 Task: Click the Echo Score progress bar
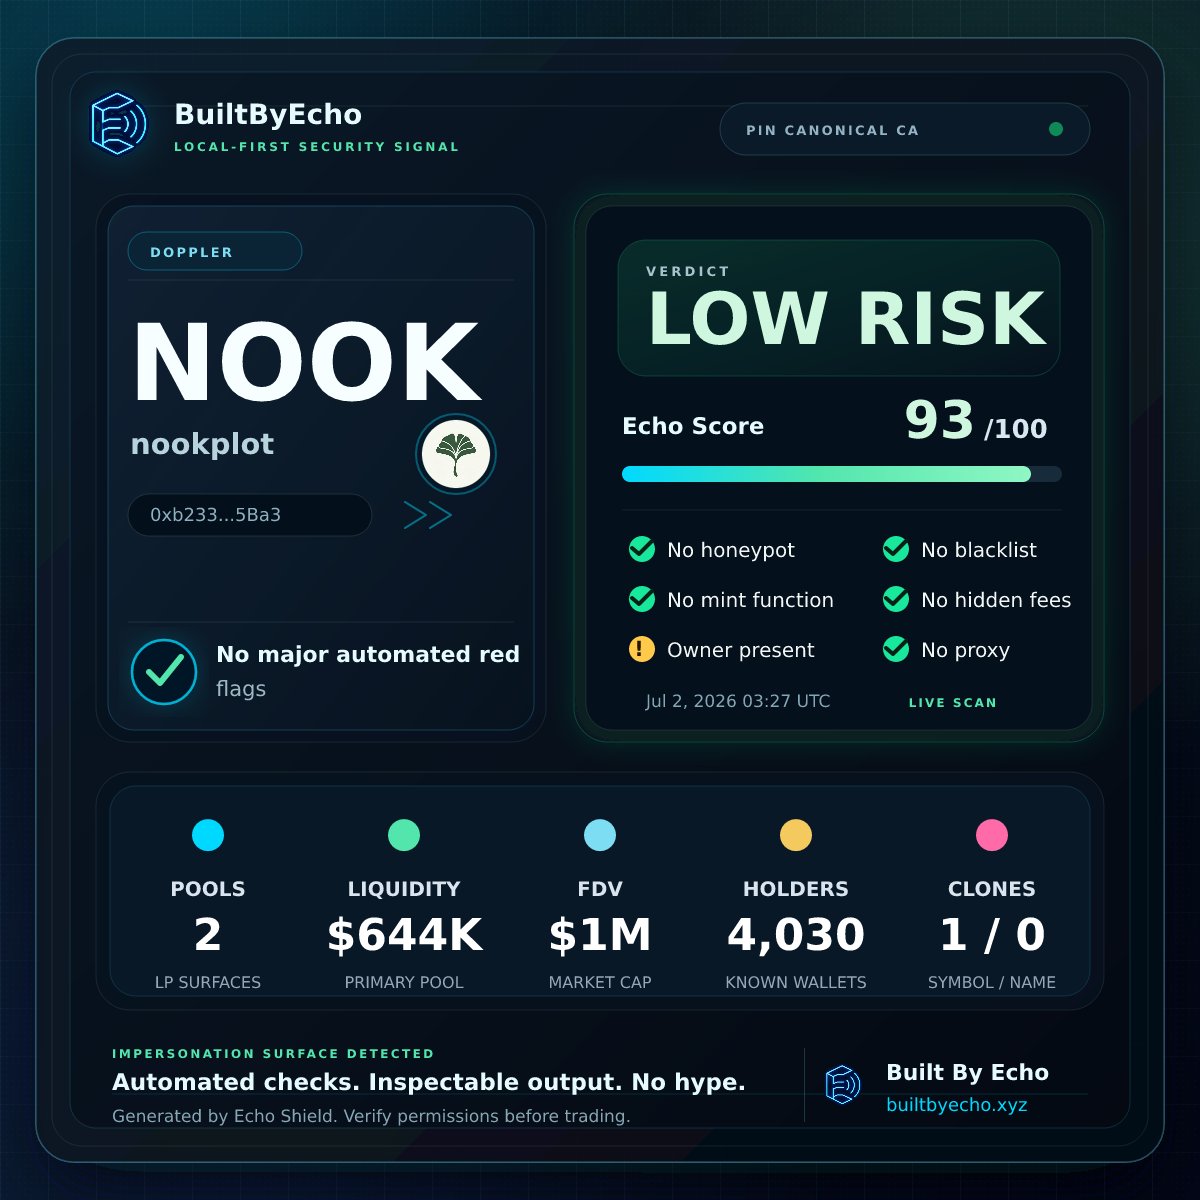coord(842,474)
